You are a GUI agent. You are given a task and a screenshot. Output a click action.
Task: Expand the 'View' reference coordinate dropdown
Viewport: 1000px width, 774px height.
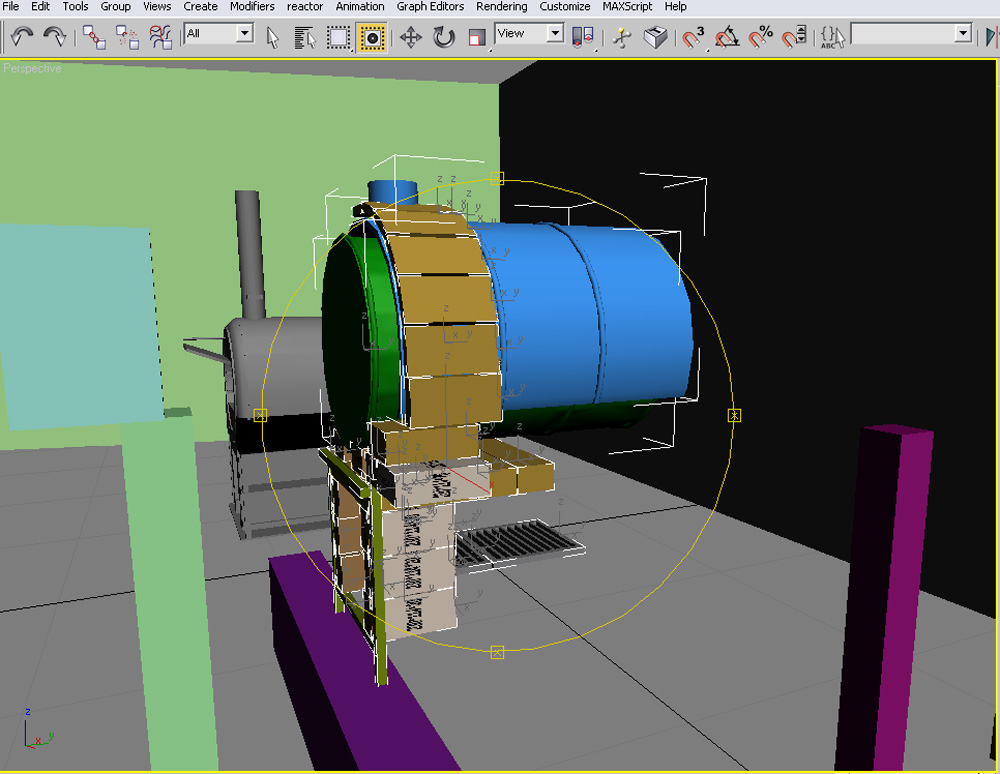coord(555,34)
